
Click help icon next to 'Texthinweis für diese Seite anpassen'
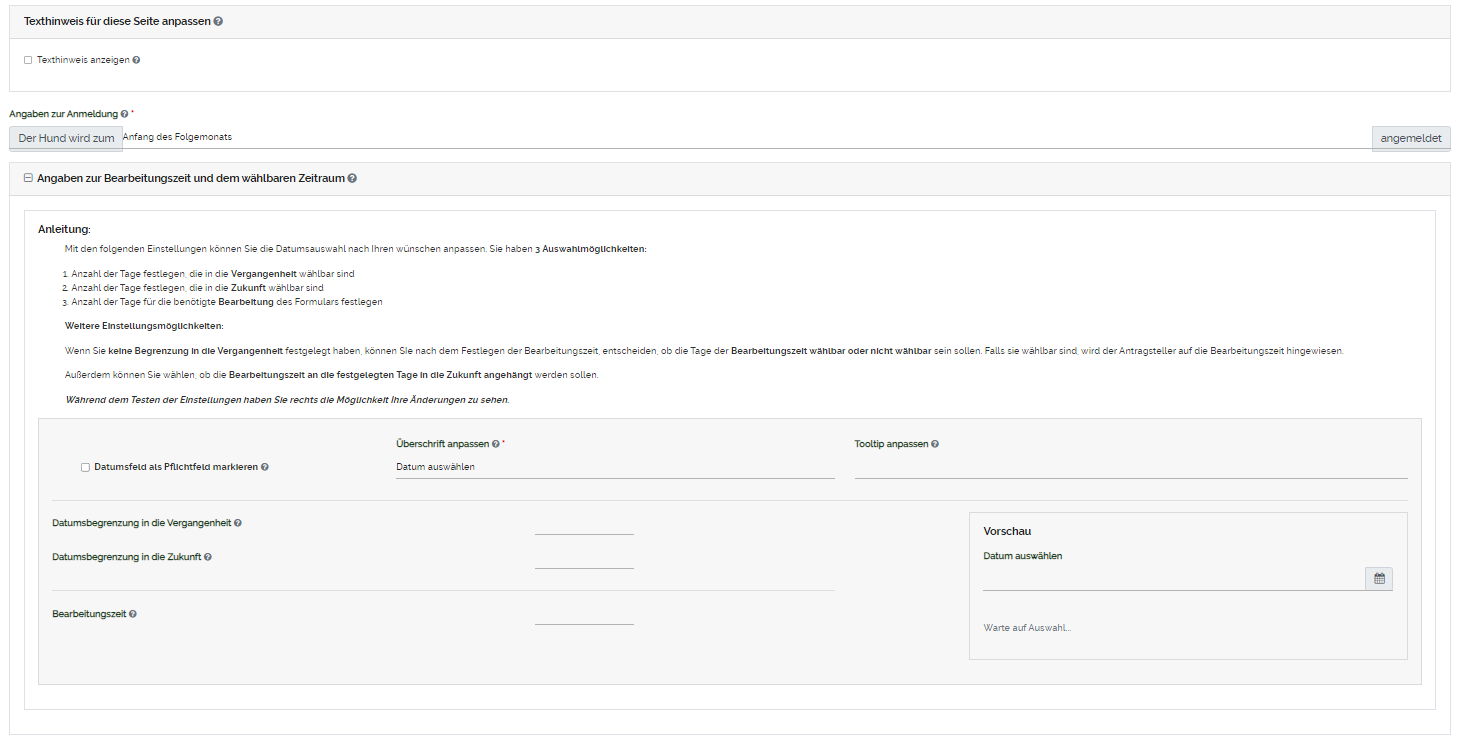218,22
